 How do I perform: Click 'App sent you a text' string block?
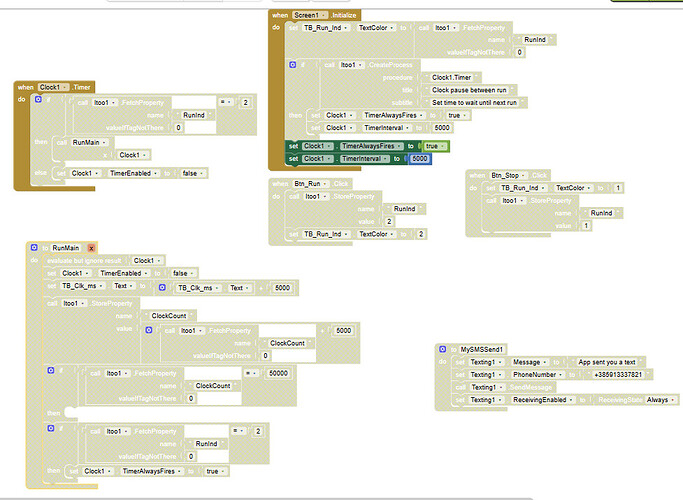tap(606, 361)
